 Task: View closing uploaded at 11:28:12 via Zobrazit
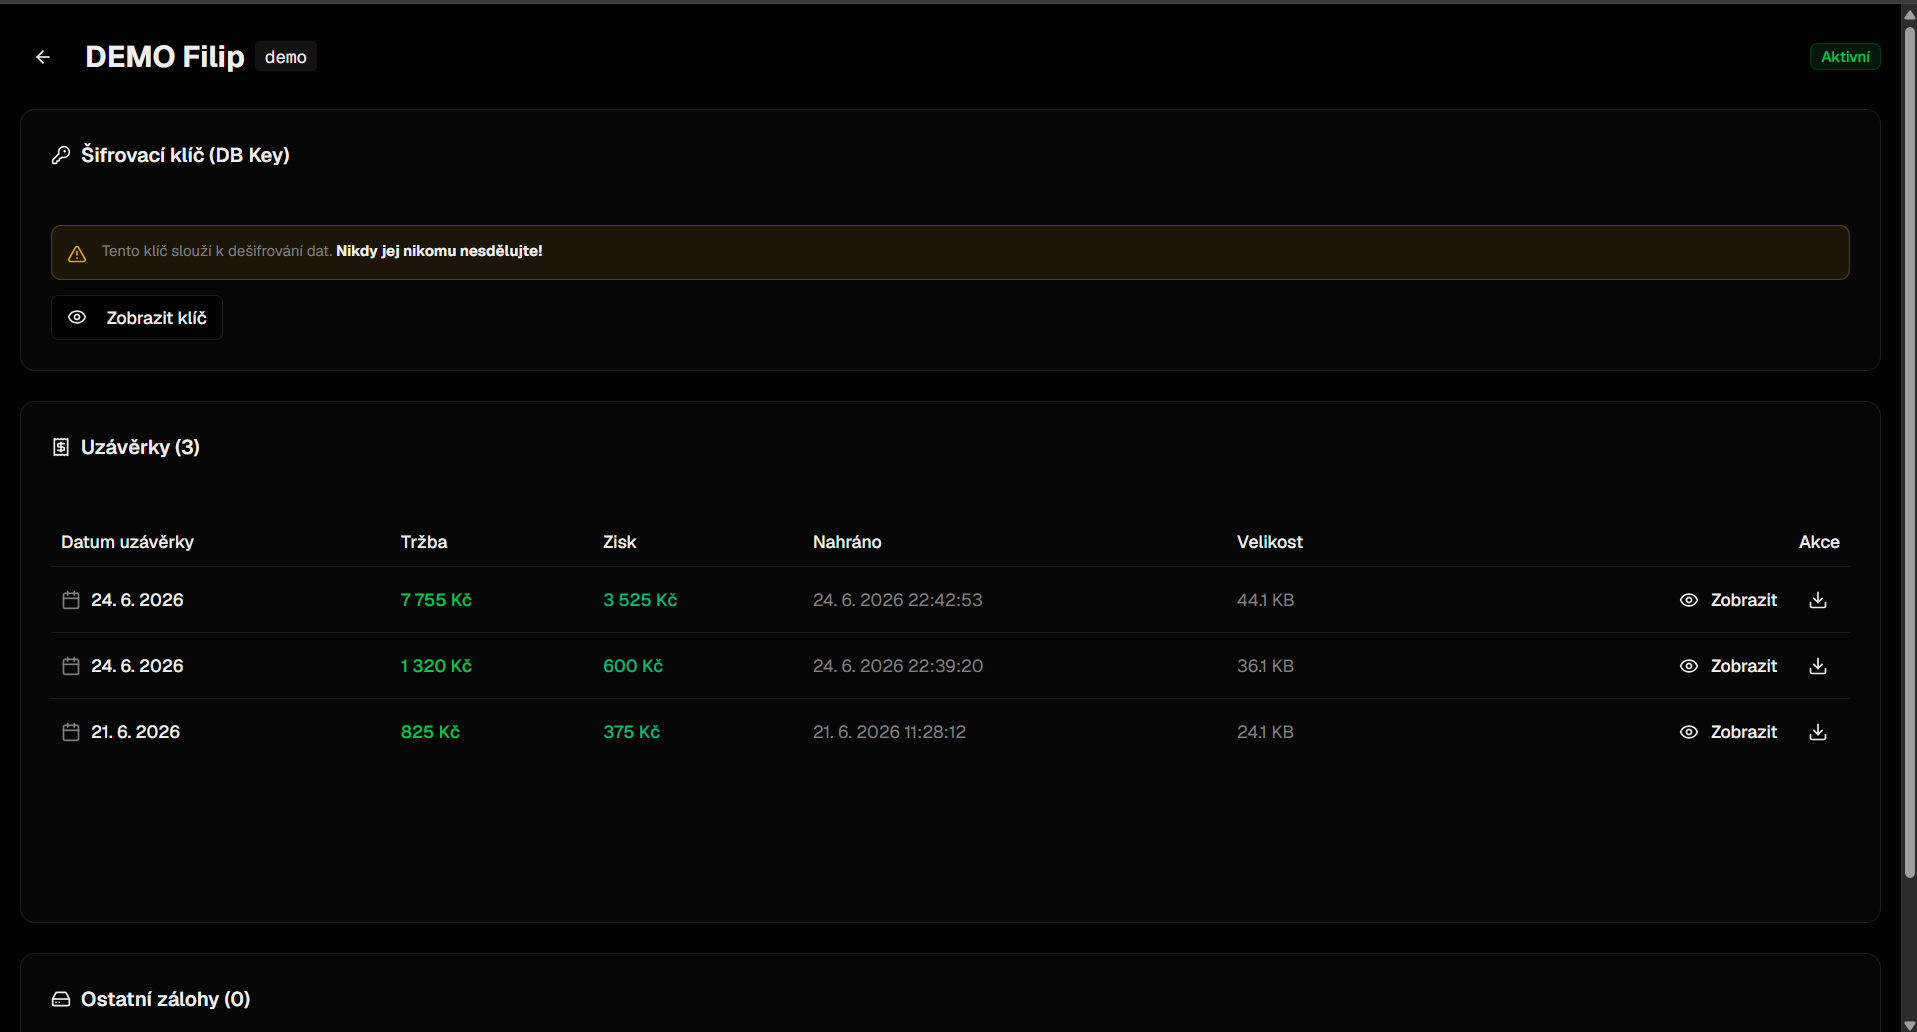point(1728,732)
